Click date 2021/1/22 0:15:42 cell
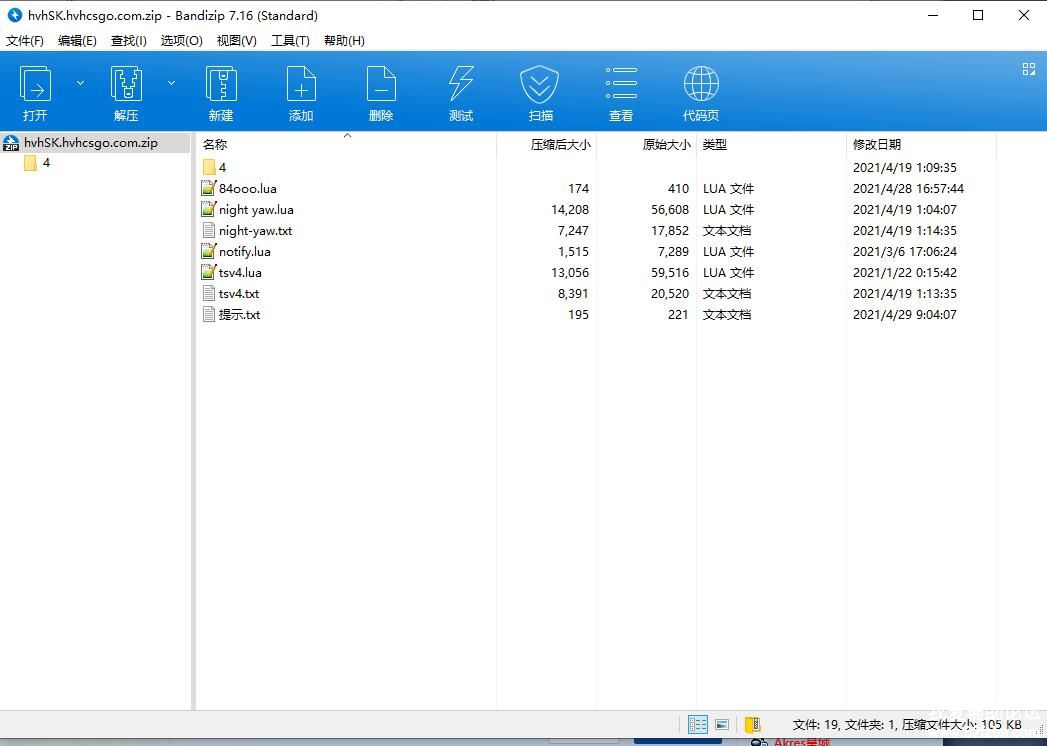Image resolution: width=1047 pixels, height=746 pixels. (x=905, y=272)
